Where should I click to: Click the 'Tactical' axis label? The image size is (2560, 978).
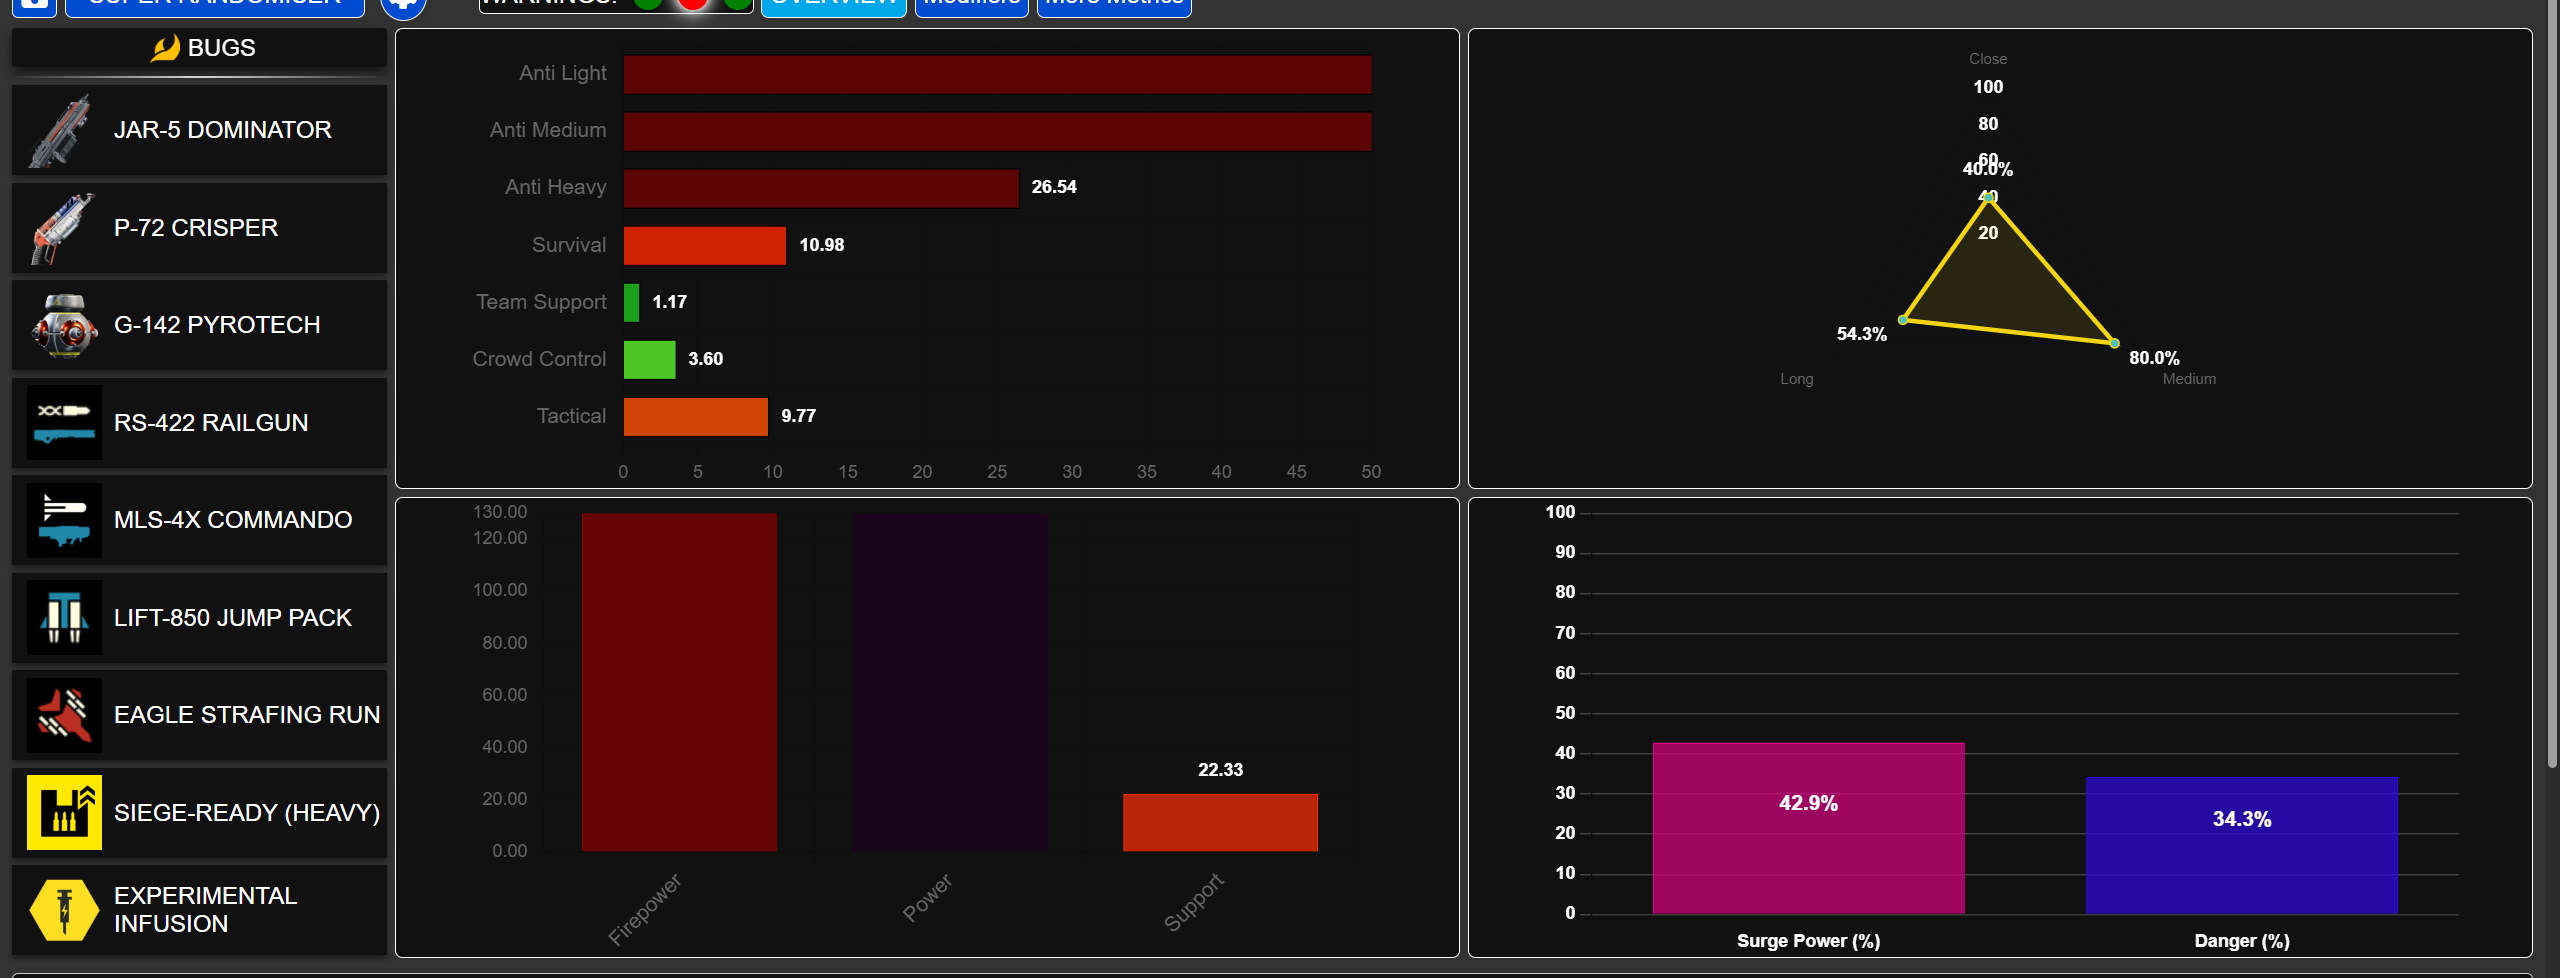[571, 416]
